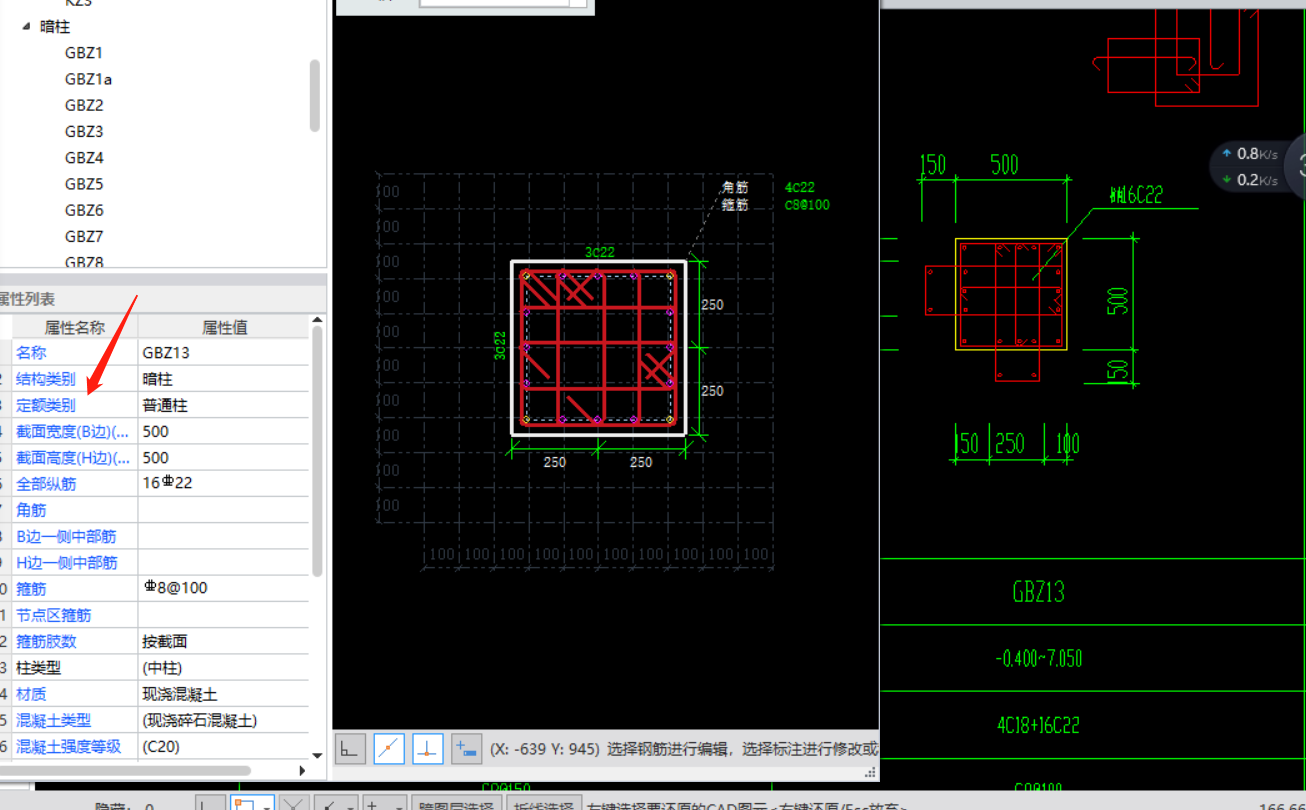1306x810 pixels.
Task: Click the 角筋 property label in list
Action: 31,510
